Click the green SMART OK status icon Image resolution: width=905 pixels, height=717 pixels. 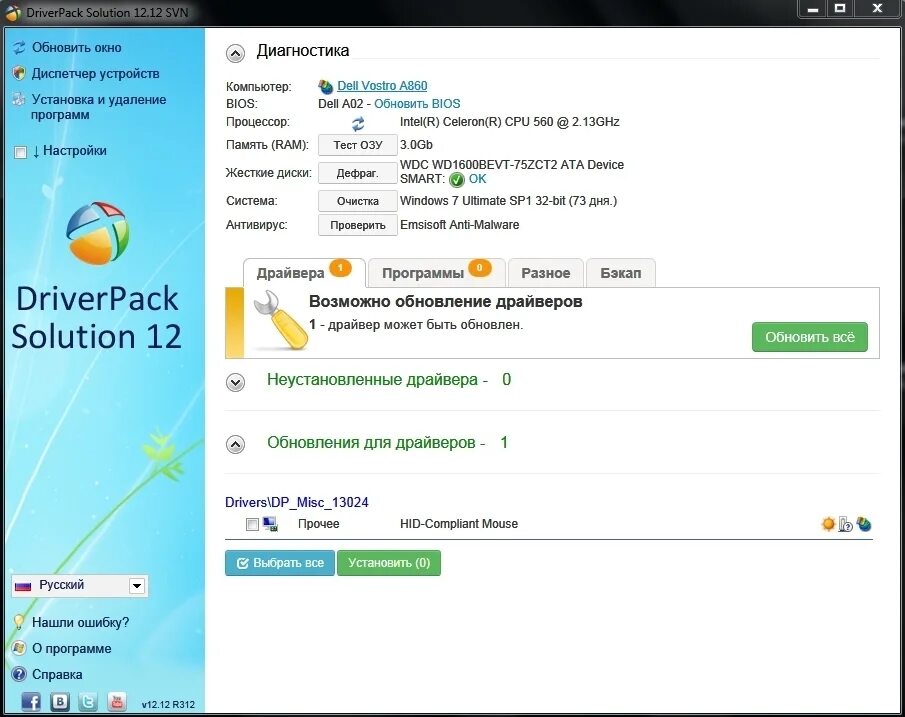pos(461,179)
